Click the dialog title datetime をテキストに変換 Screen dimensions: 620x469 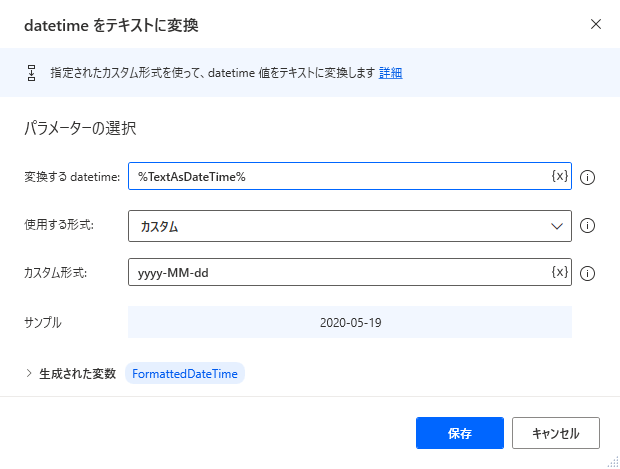(110, 25)
